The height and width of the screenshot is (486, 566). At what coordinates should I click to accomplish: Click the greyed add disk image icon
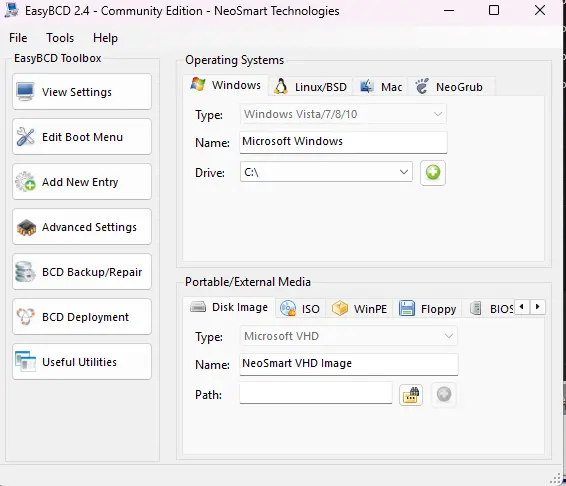coord(444,394)
